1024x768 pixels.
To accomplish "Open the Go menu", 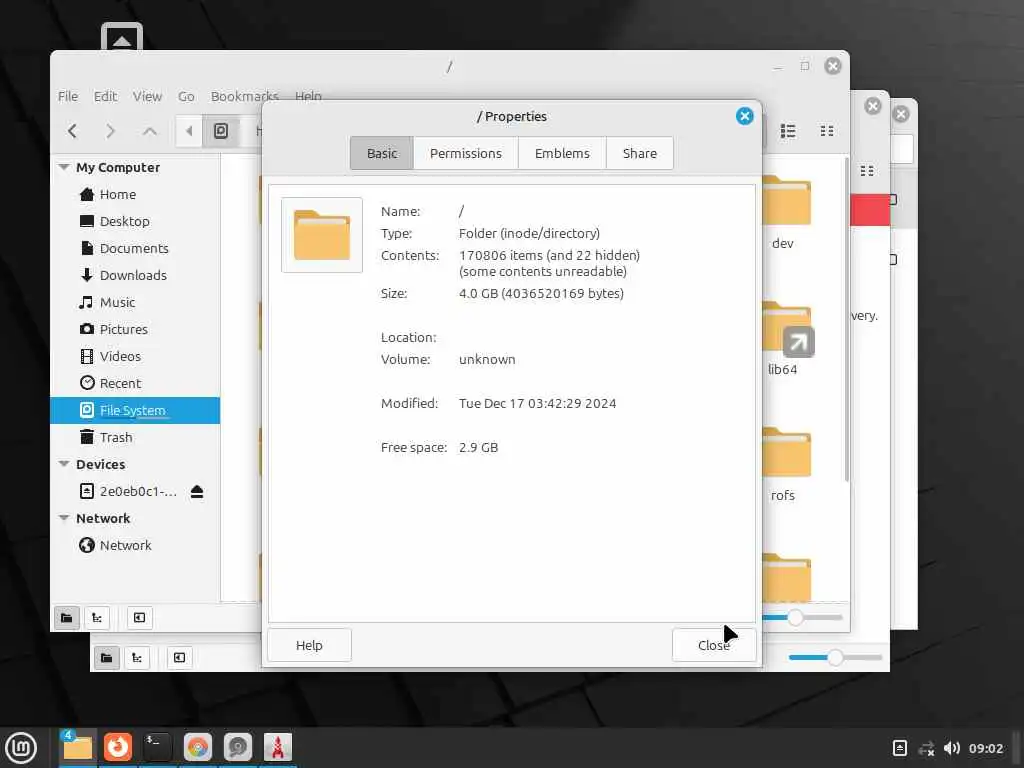I will [x=186, y=96].
